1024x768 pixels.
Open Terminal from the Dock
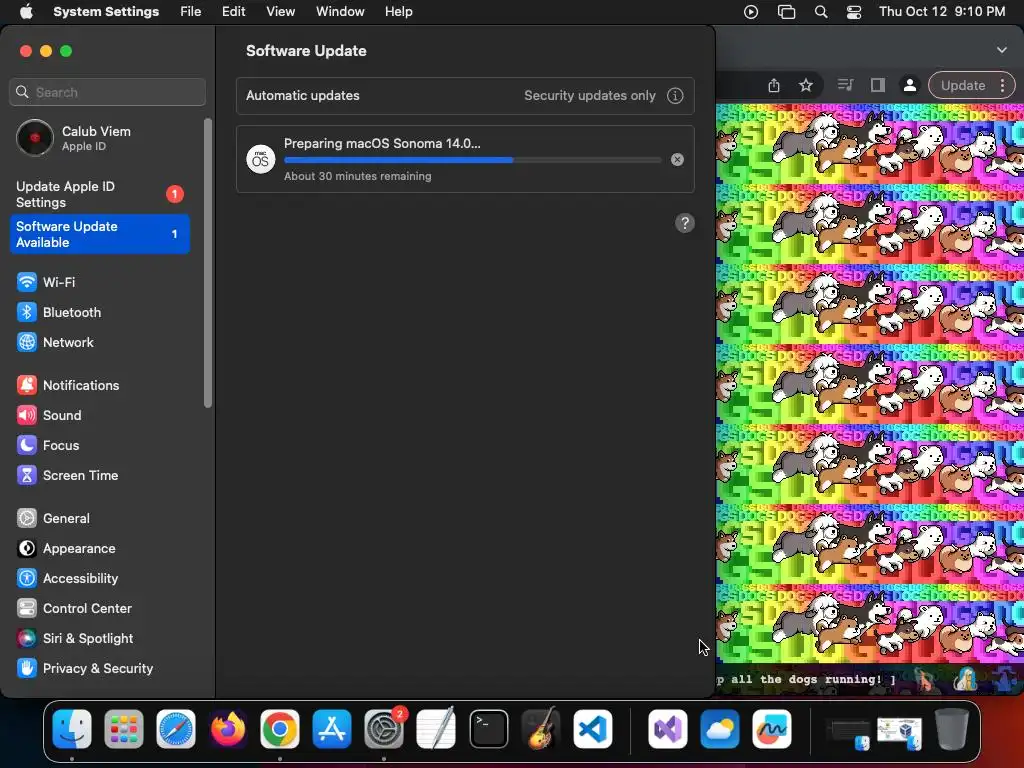488,729
